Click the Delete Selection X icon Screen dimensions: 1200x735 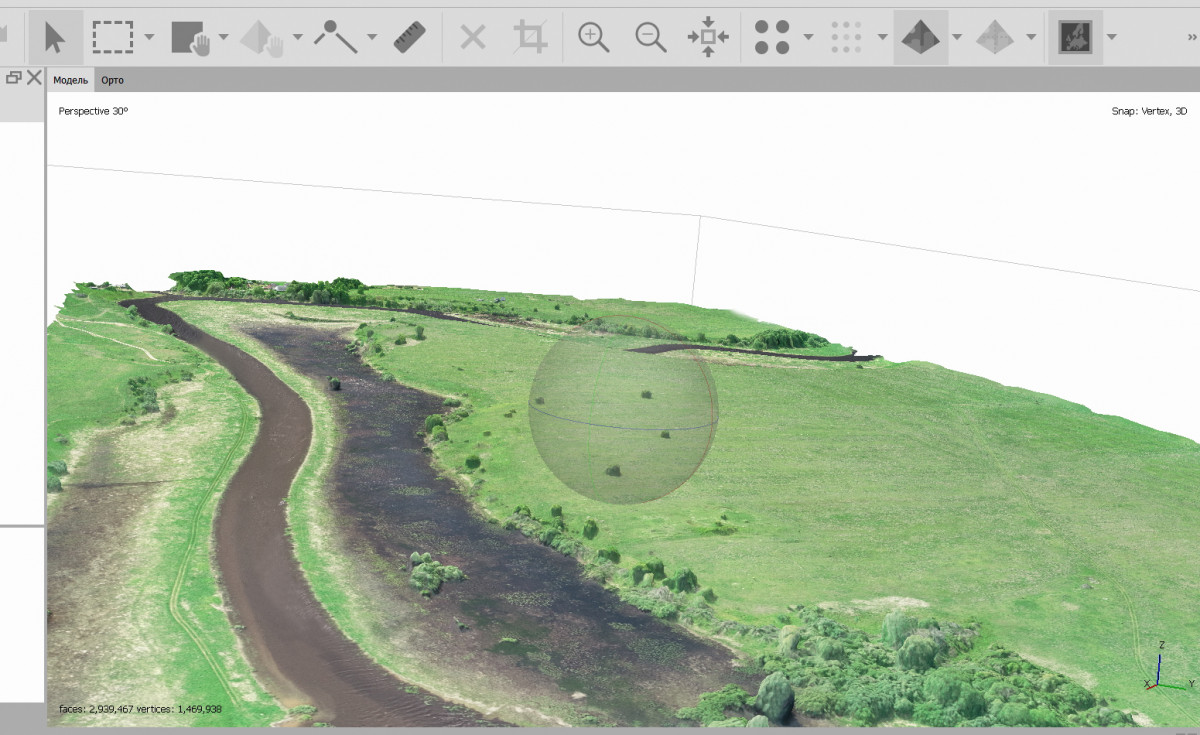(472, 37)
